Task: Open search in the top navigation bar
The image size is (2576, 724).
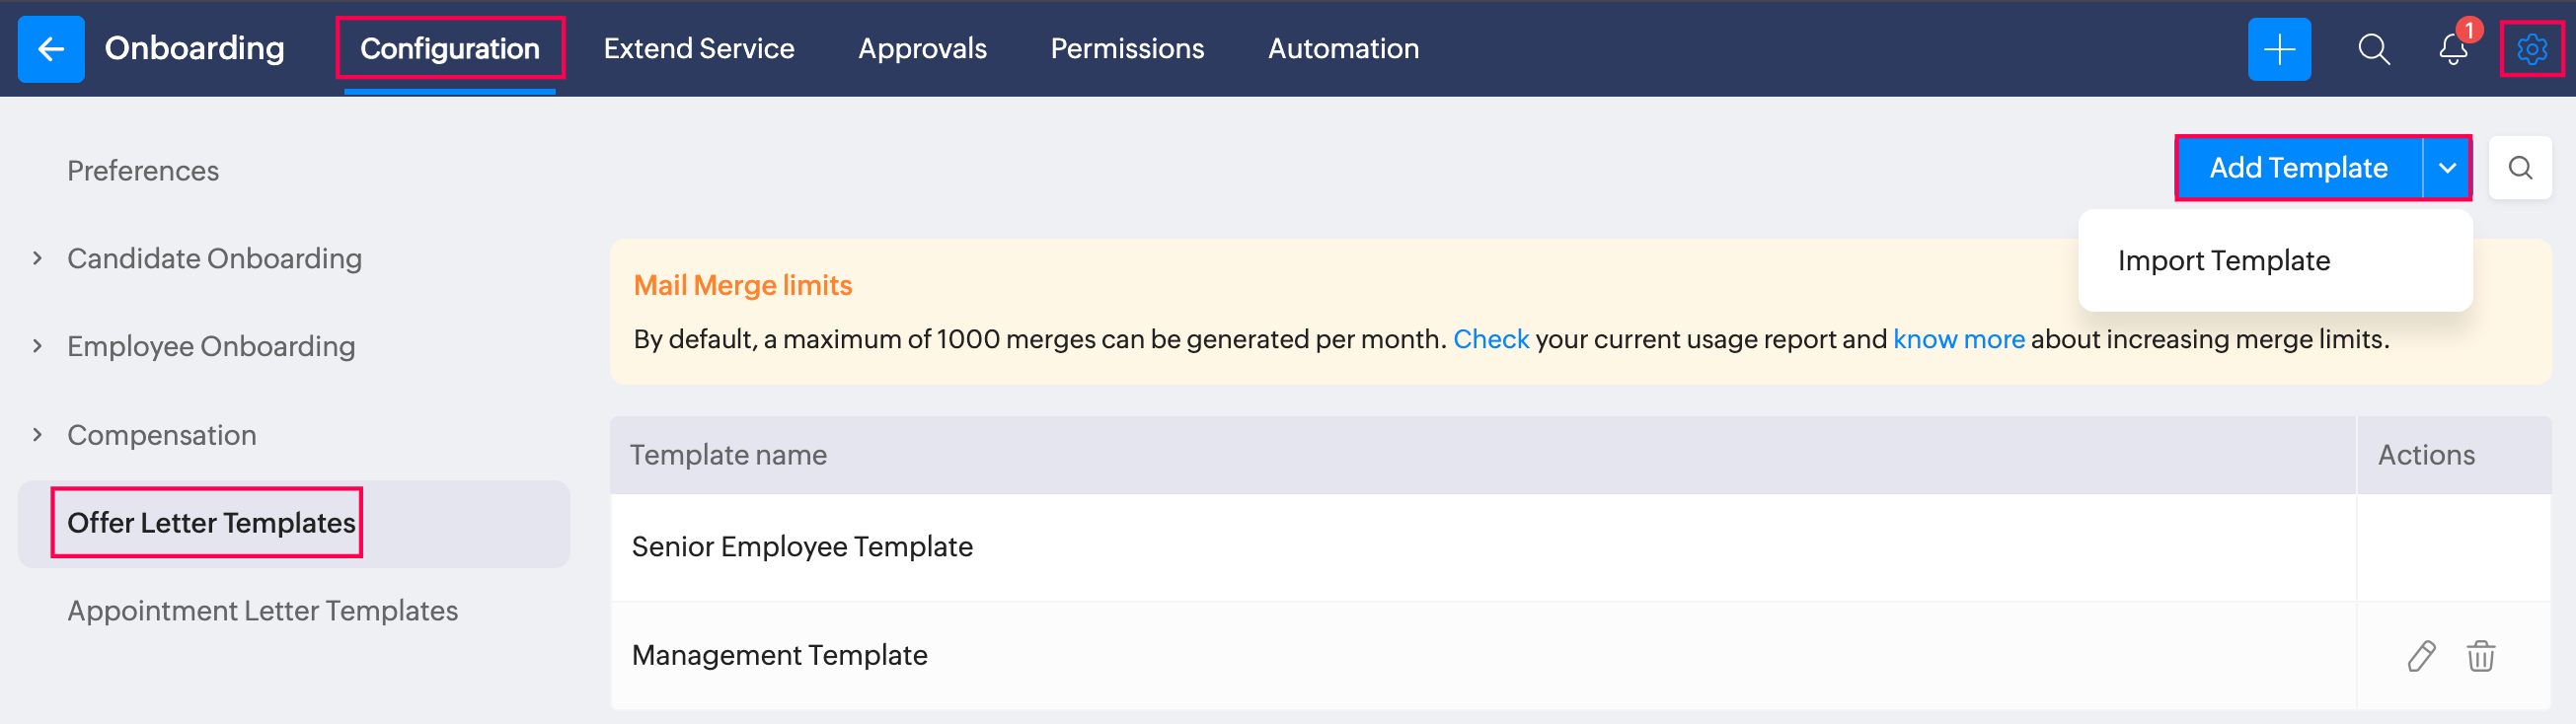Action: pos(2373,49)
